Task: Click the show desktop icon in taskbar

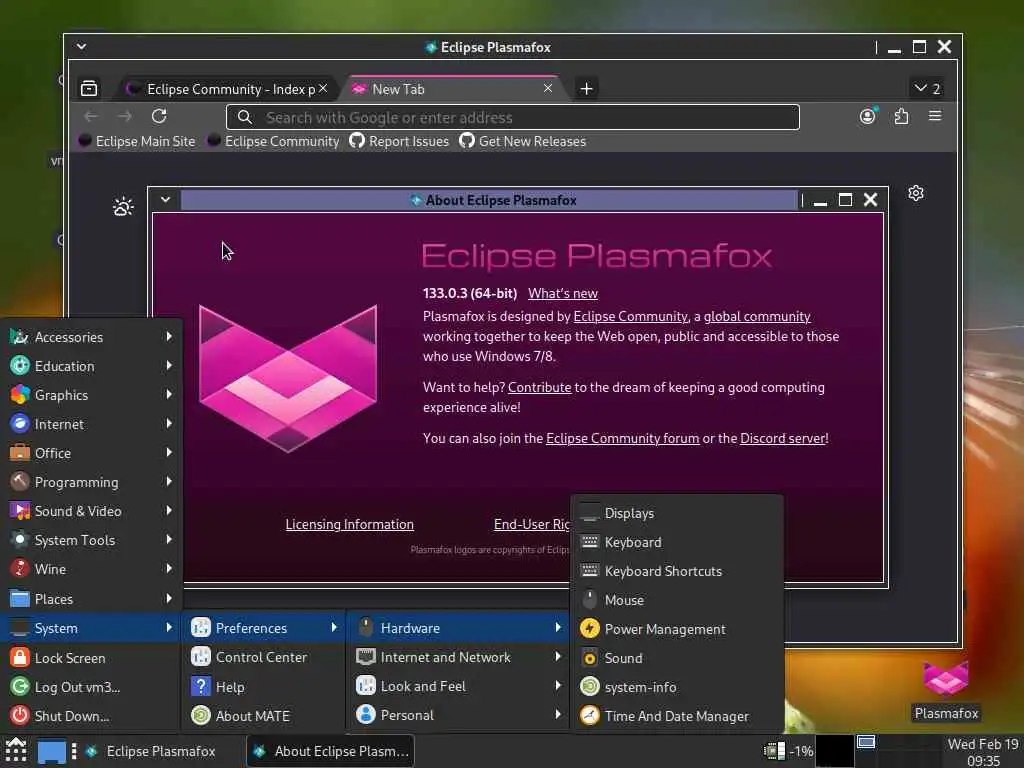Action: pos(52,751)
